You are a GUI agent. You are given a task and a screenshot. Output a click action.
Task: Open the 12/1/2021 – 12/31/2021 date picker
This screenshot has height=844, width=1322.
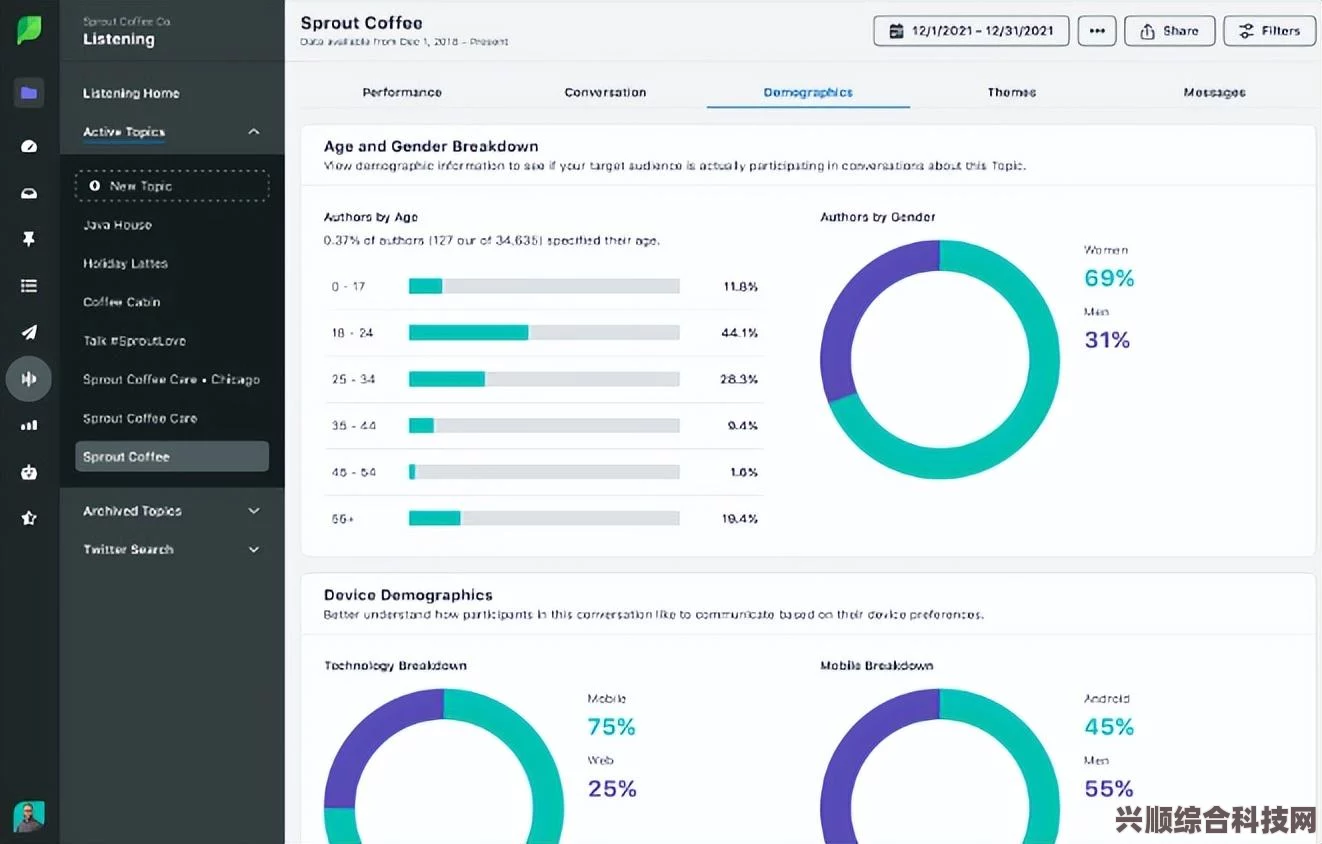click(971, 31)
